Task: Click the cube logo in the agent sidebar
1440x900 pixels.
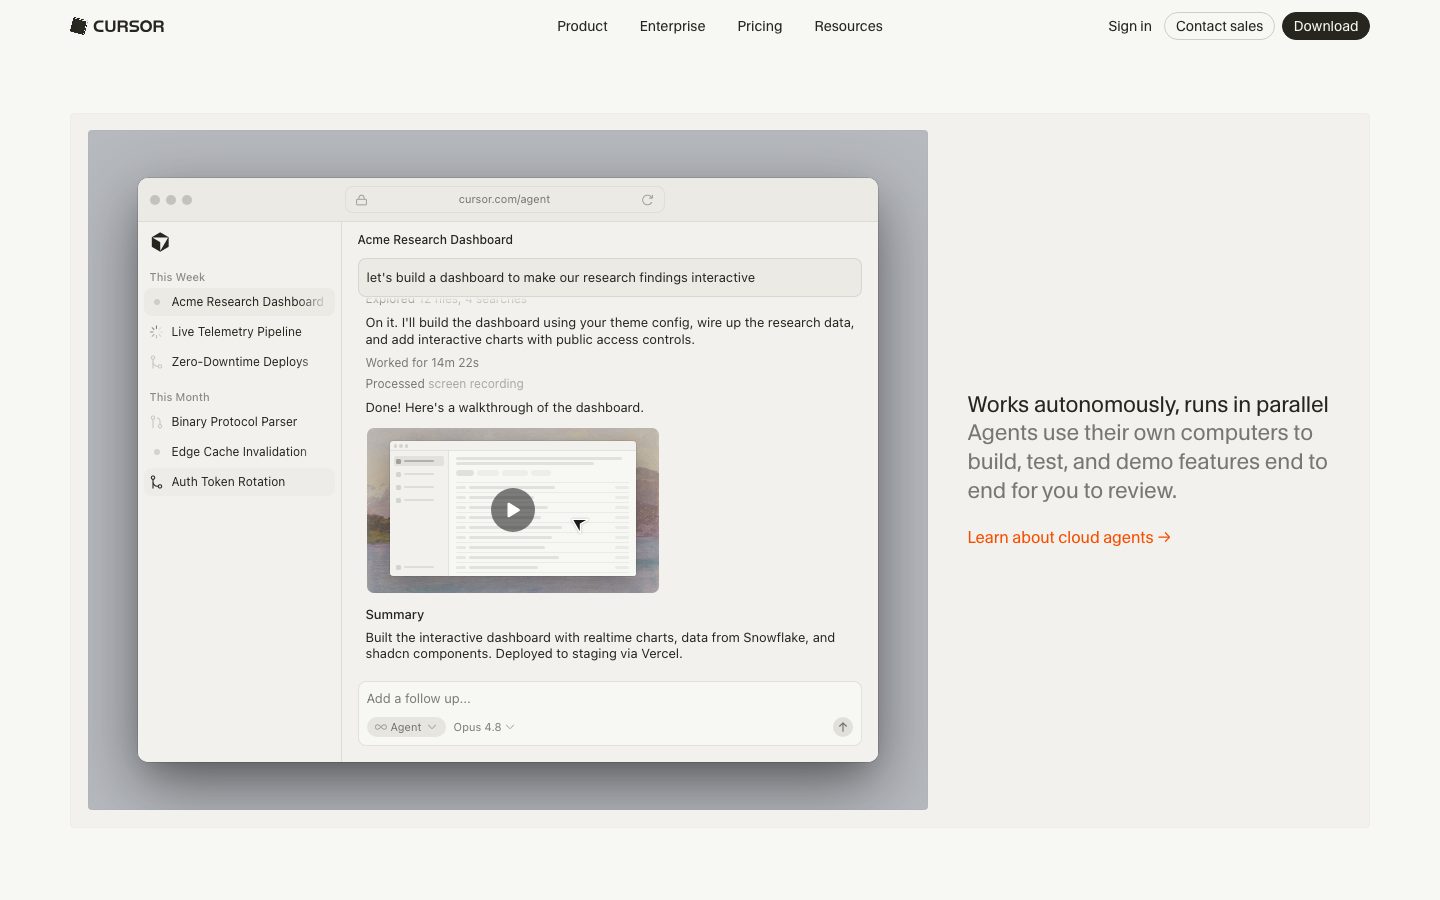Action: click(160, 242)
